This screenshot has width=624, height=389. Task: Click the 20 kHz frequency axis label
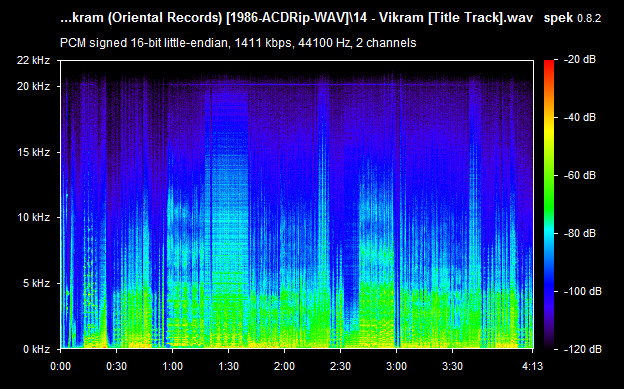pyautogui.click(x=33, y=86)
